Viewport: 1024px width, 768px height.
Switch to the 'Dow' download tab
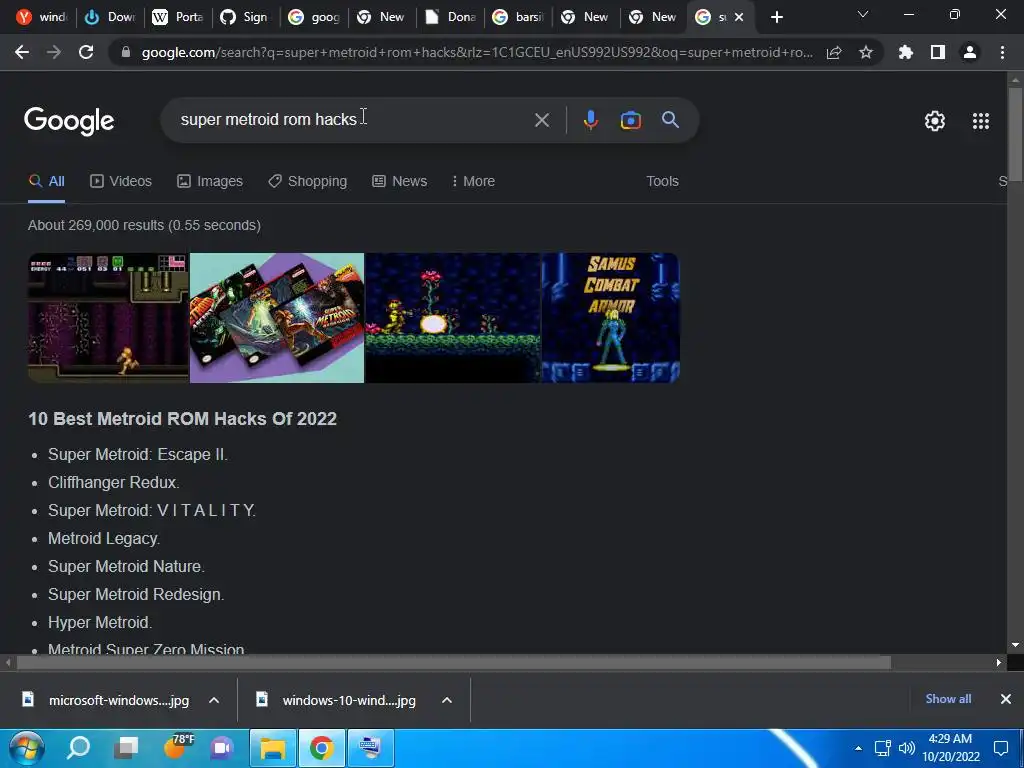coord(110,17)
